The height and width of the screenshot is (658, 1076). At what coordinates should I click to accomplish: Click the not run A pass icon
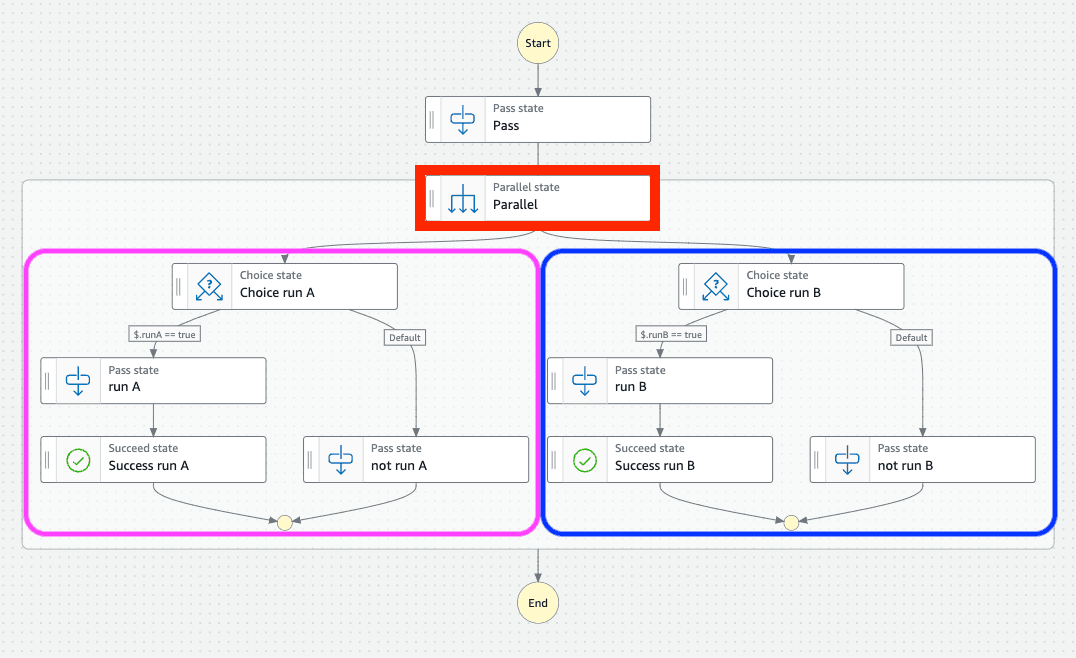point(341,460)
